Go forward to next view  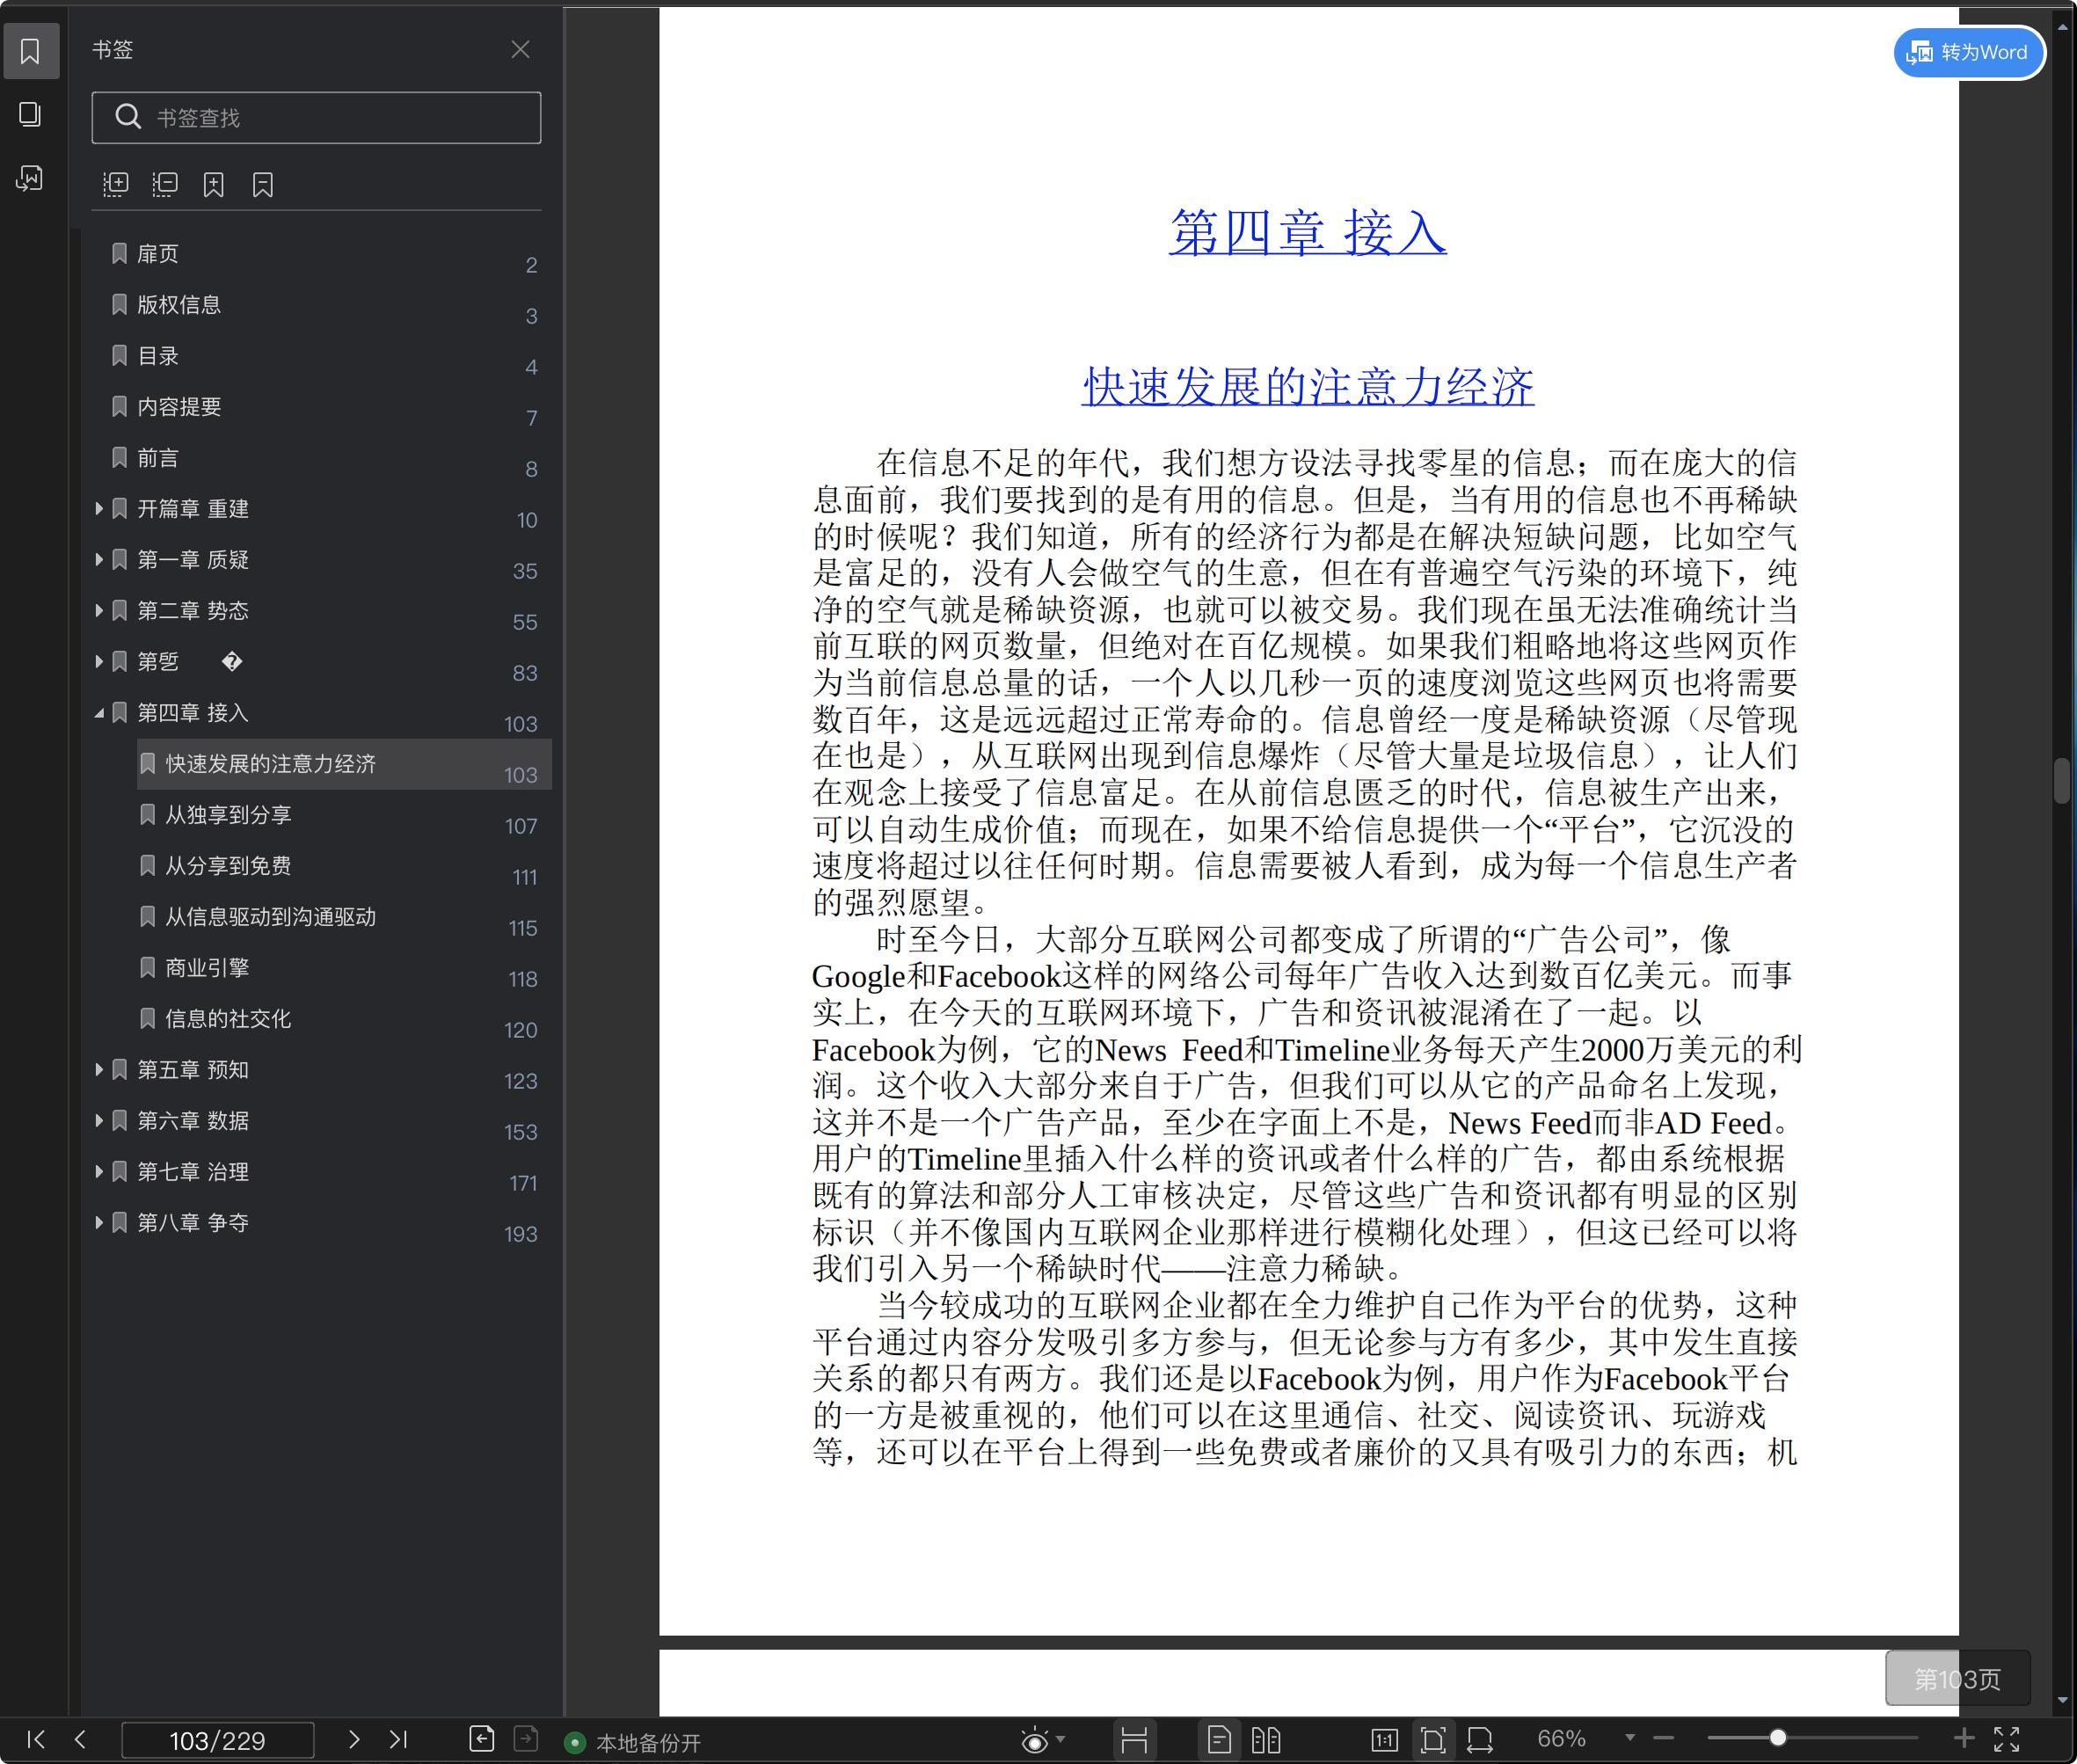526,1739
